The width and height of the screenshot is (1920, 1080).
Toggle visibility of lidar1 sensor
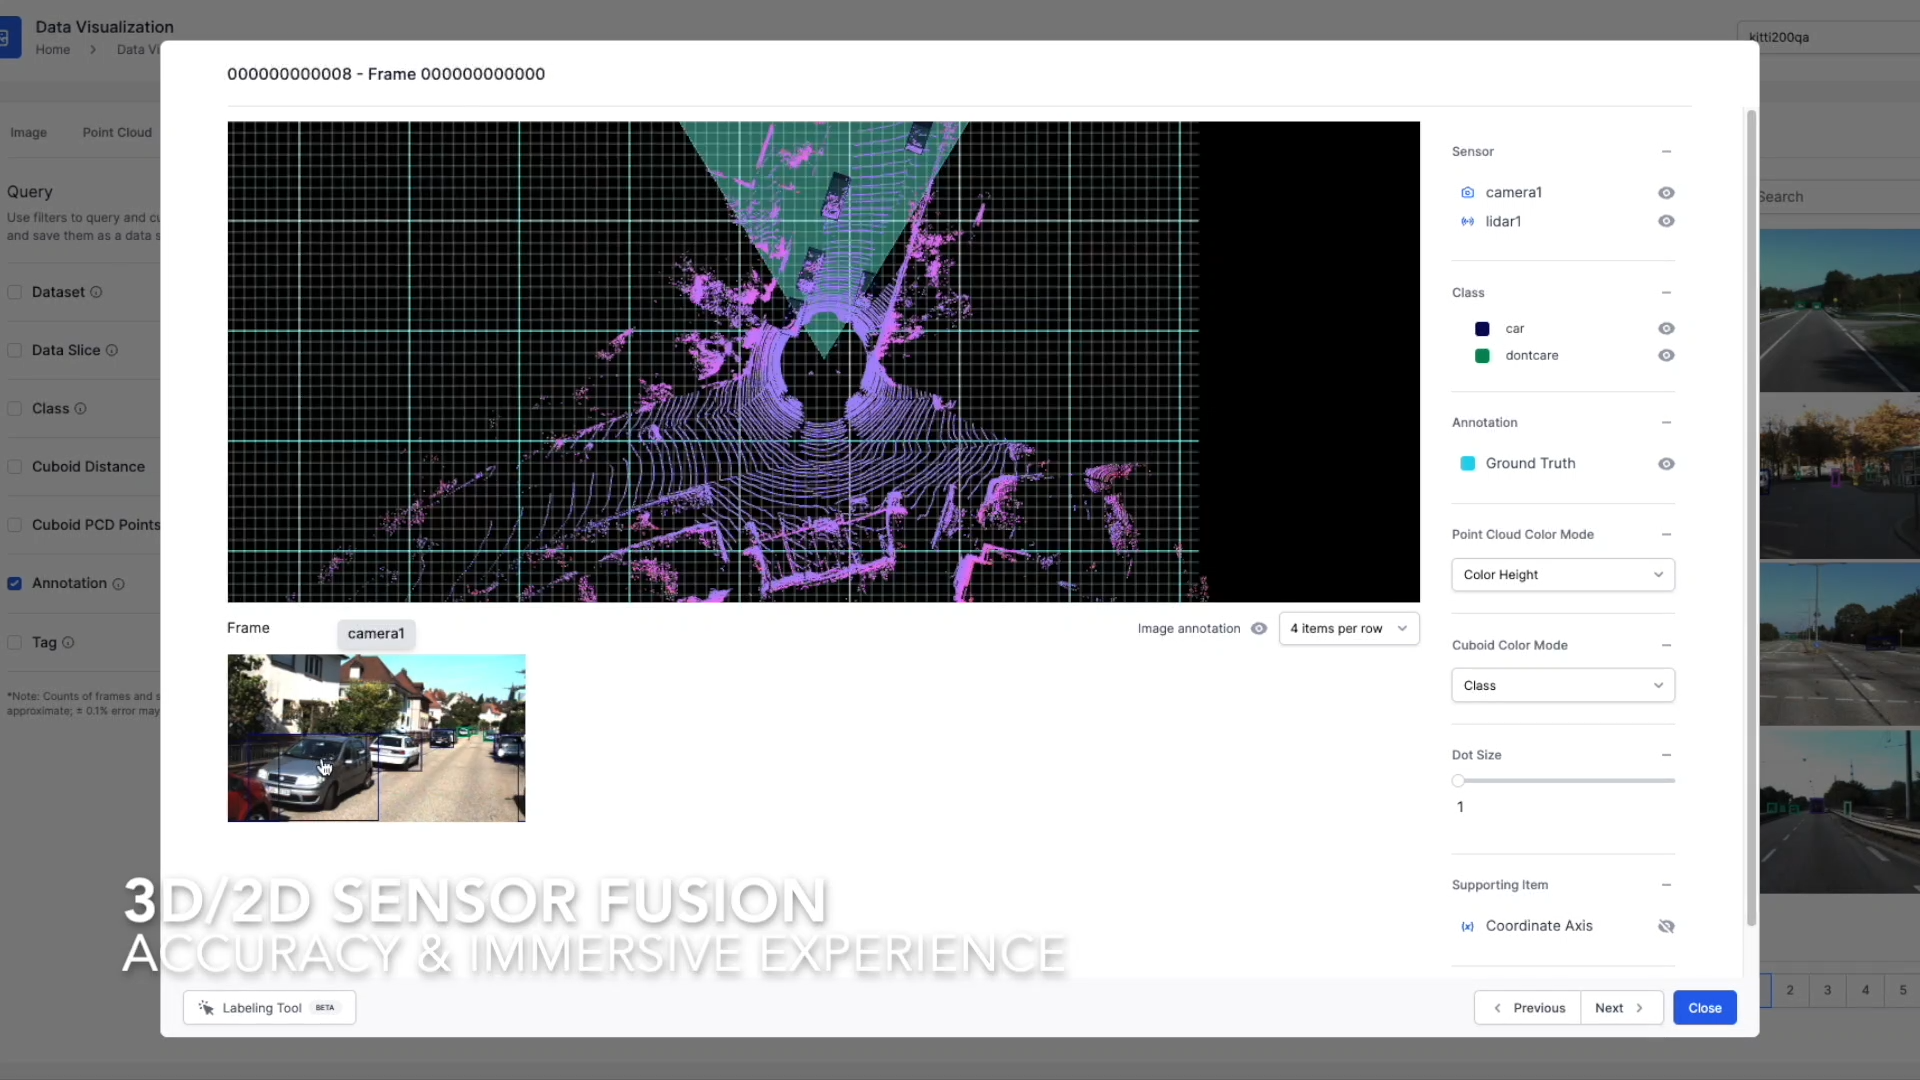coord(1664,220)
